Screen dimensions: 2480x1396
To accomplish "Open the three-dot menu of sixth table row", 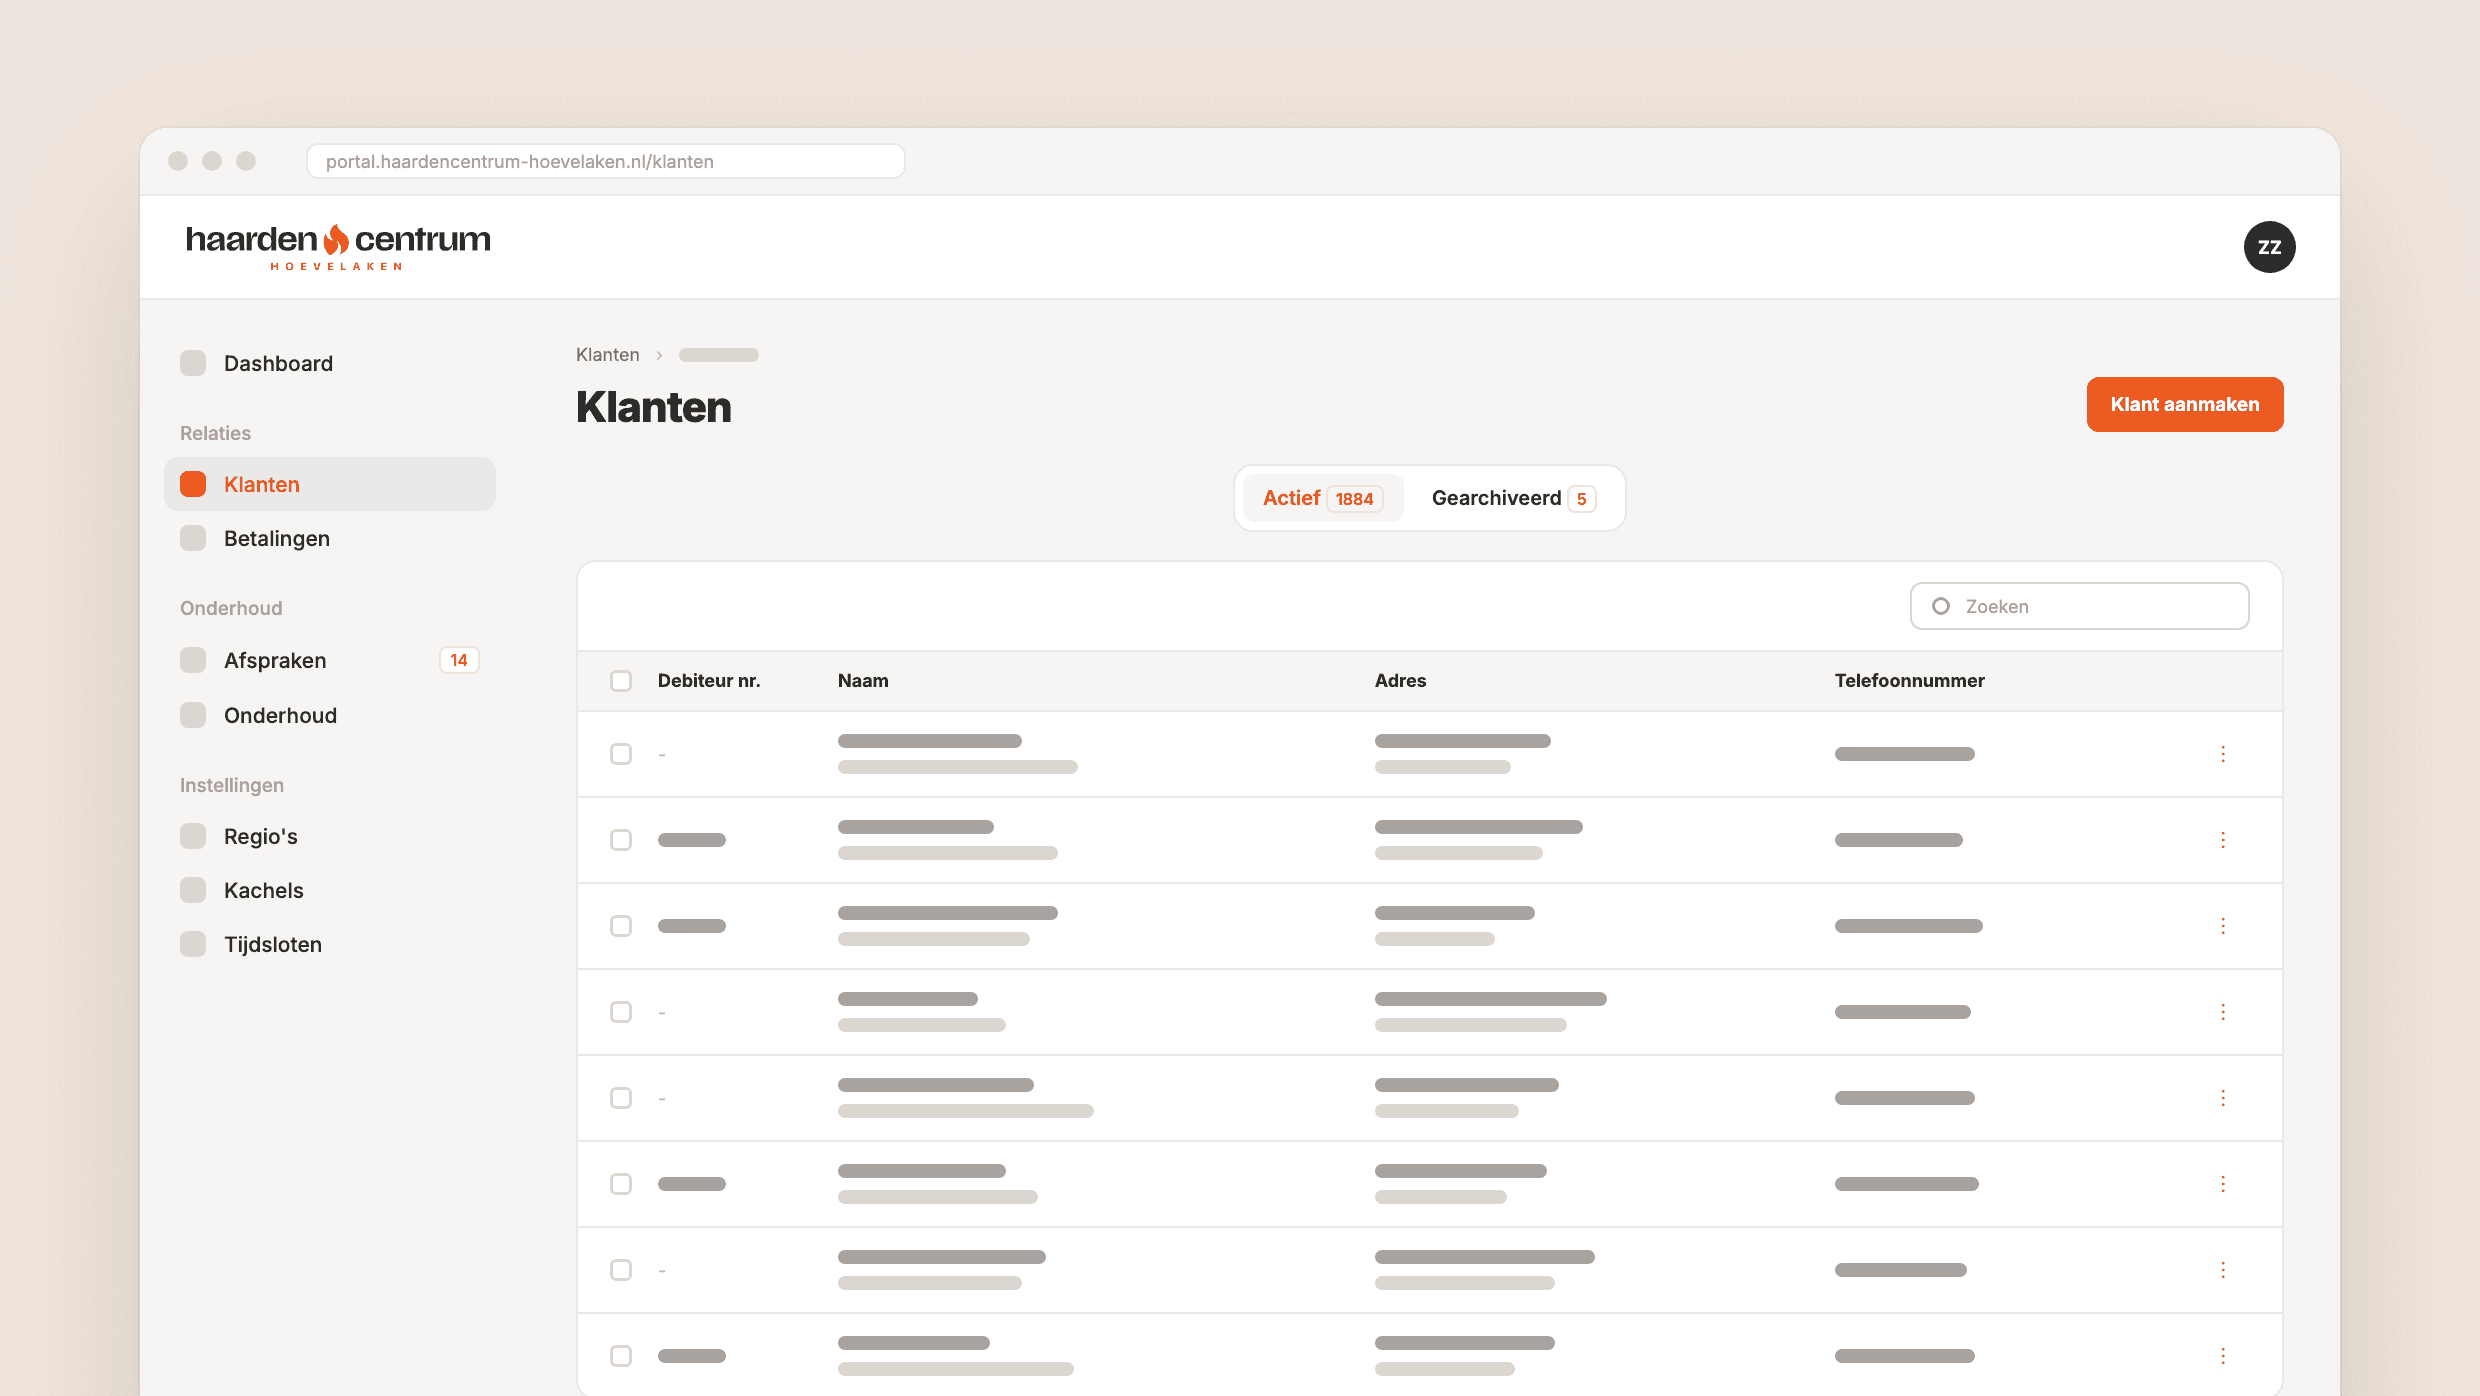I will (x=2223, y=1184).
